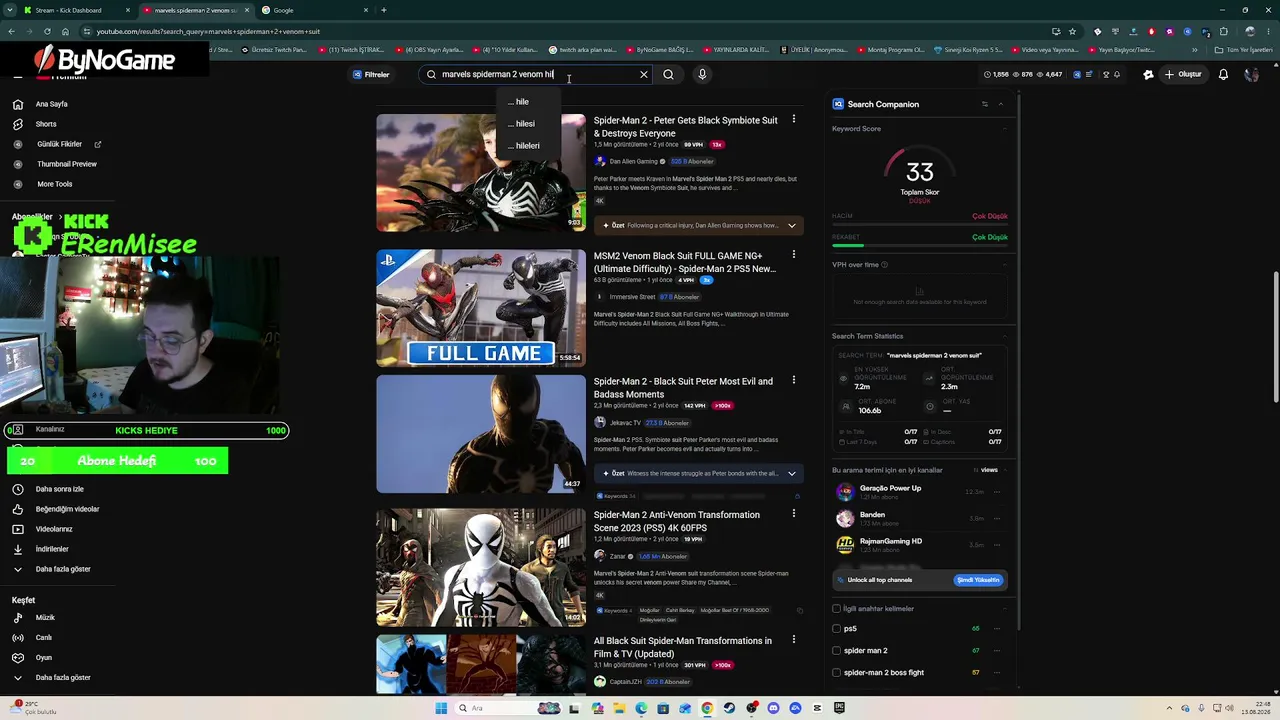Play the FULL GAME Venom Black Suit thumbnail

(x=481, y=308)
